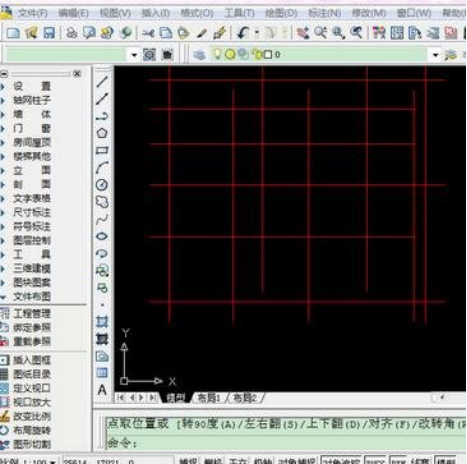Select the Polygon draw tool
The width and height of the screenshot is (467, 464).
[102, 133]
